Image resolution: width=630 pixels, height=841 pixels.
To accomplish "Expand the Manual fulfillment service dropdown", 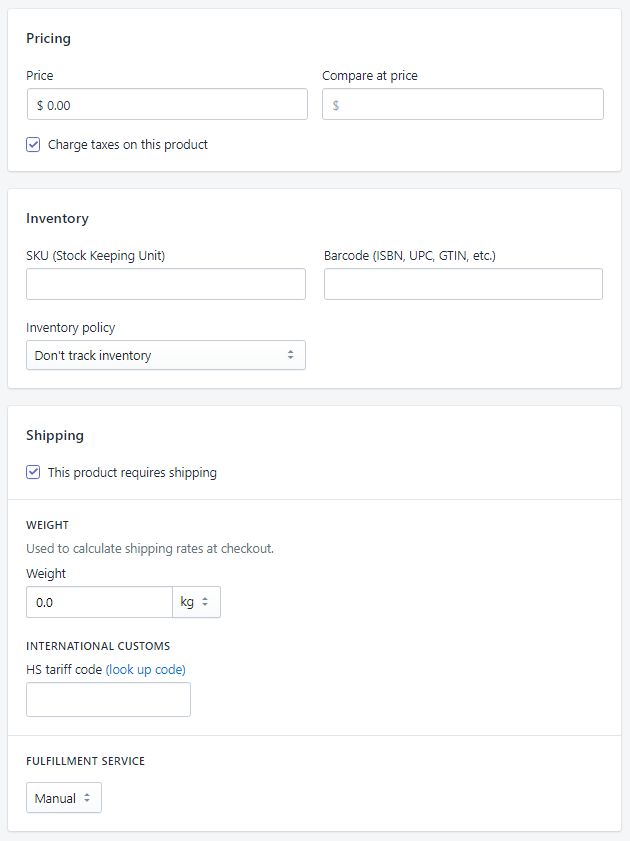I will [64, 798].
